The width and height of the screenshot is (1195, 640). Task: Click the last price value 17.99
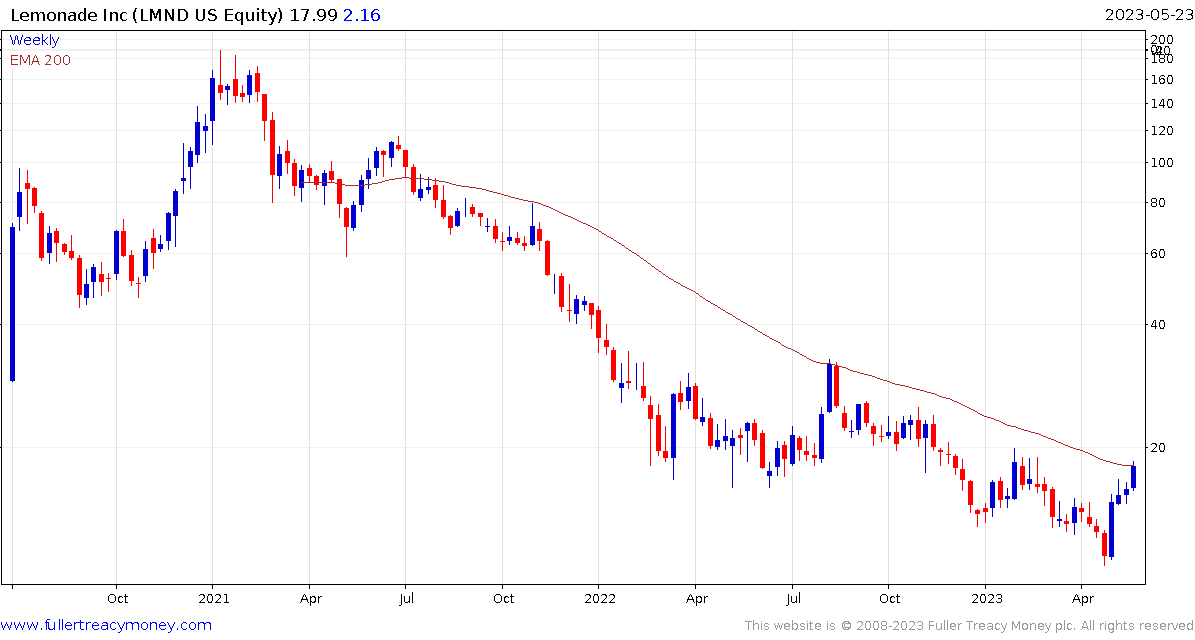click(314, 14)
